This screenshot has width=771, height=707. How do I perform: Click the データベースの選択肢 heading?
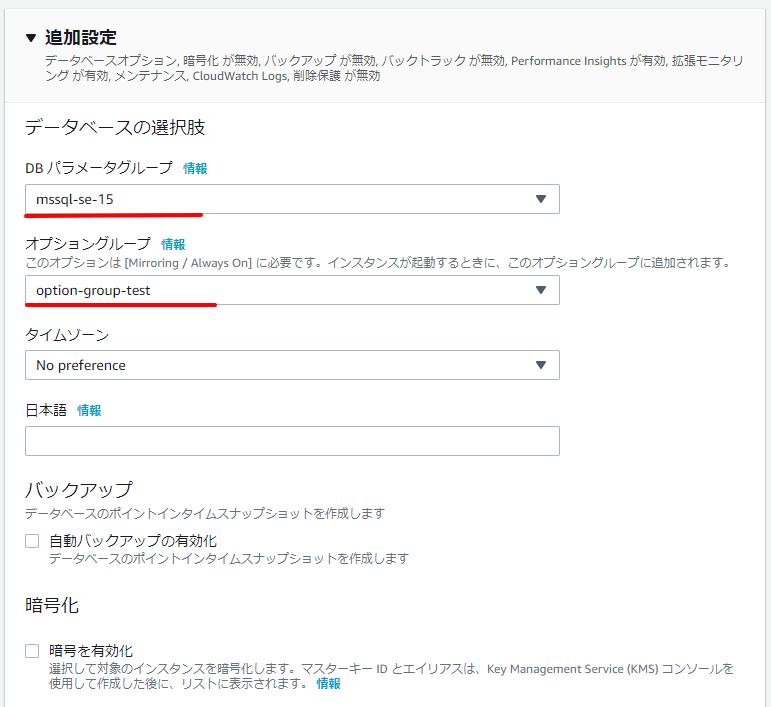pos(115,127)
